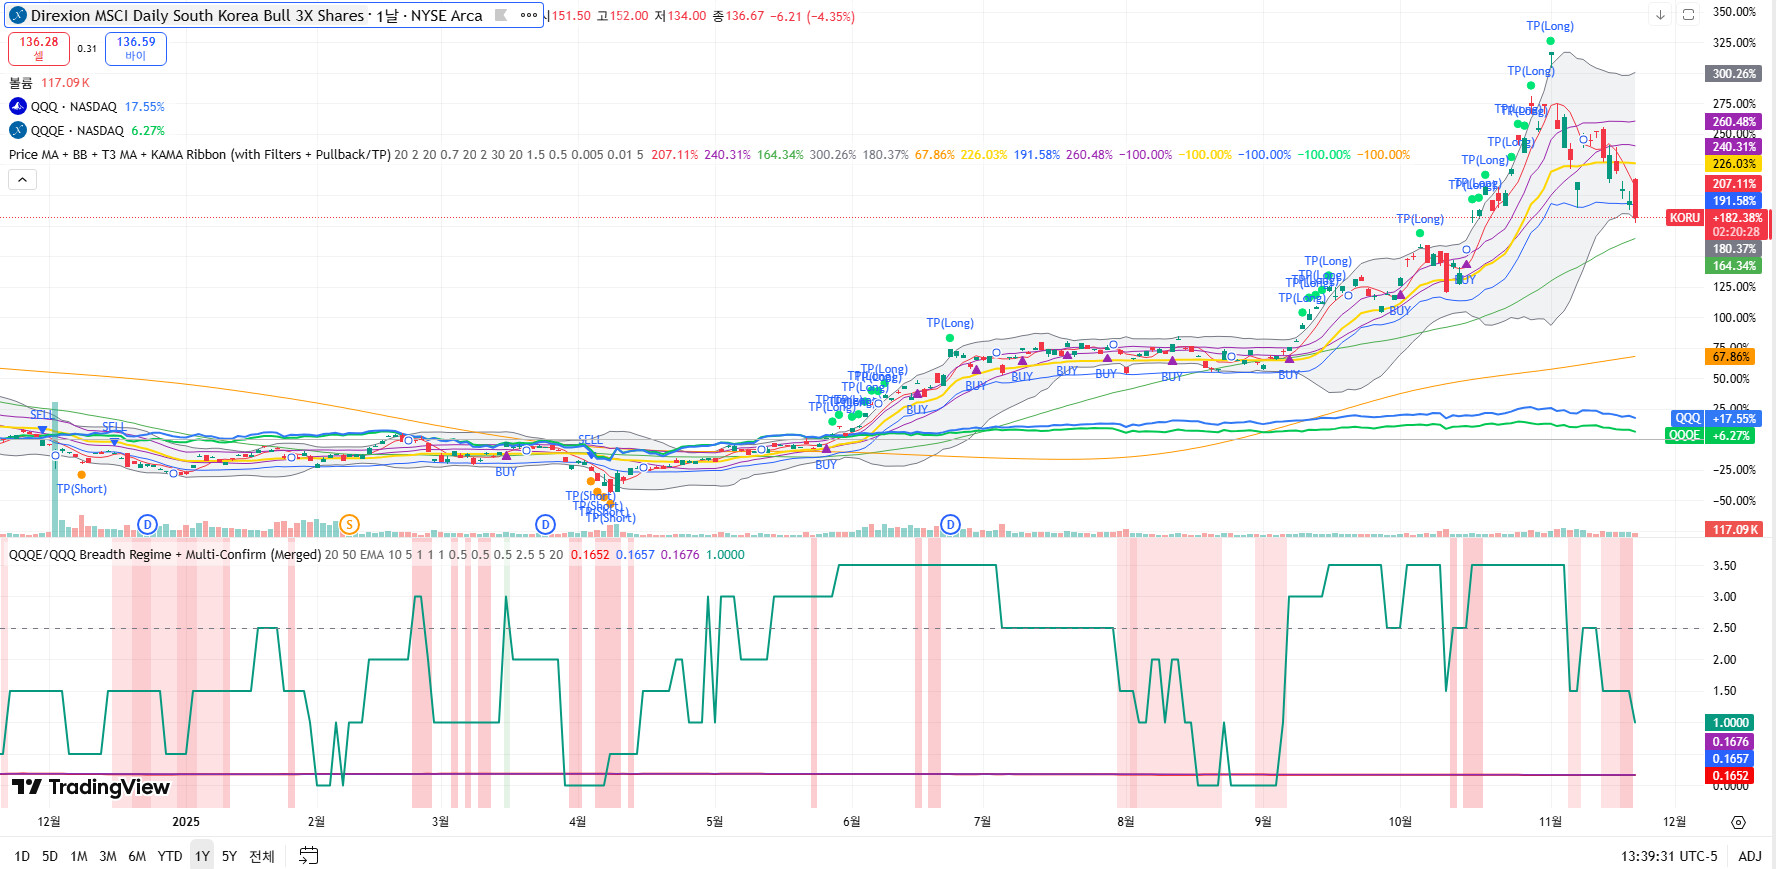Toggle ADJ dividend adjustment
The width and height of the screenshot is (1777, 869).
point(1750,856)
